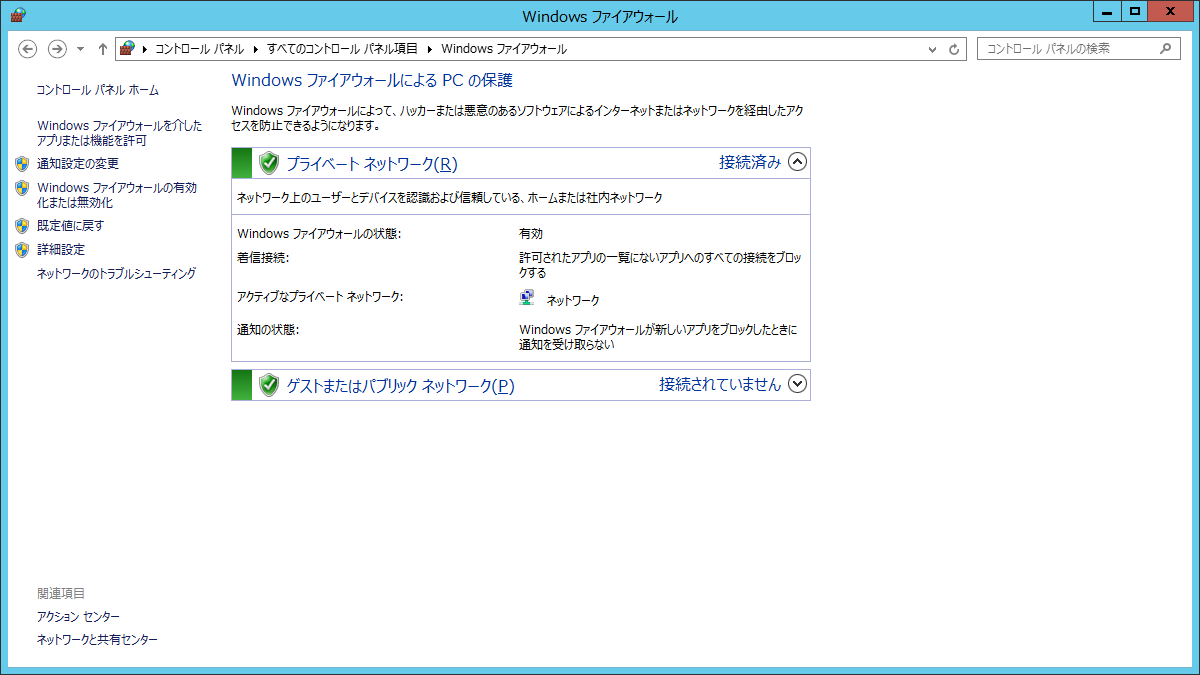Open the address bar history dropdown
Viewport: 1200px width, 675px height.
click(x=933, y=49)
